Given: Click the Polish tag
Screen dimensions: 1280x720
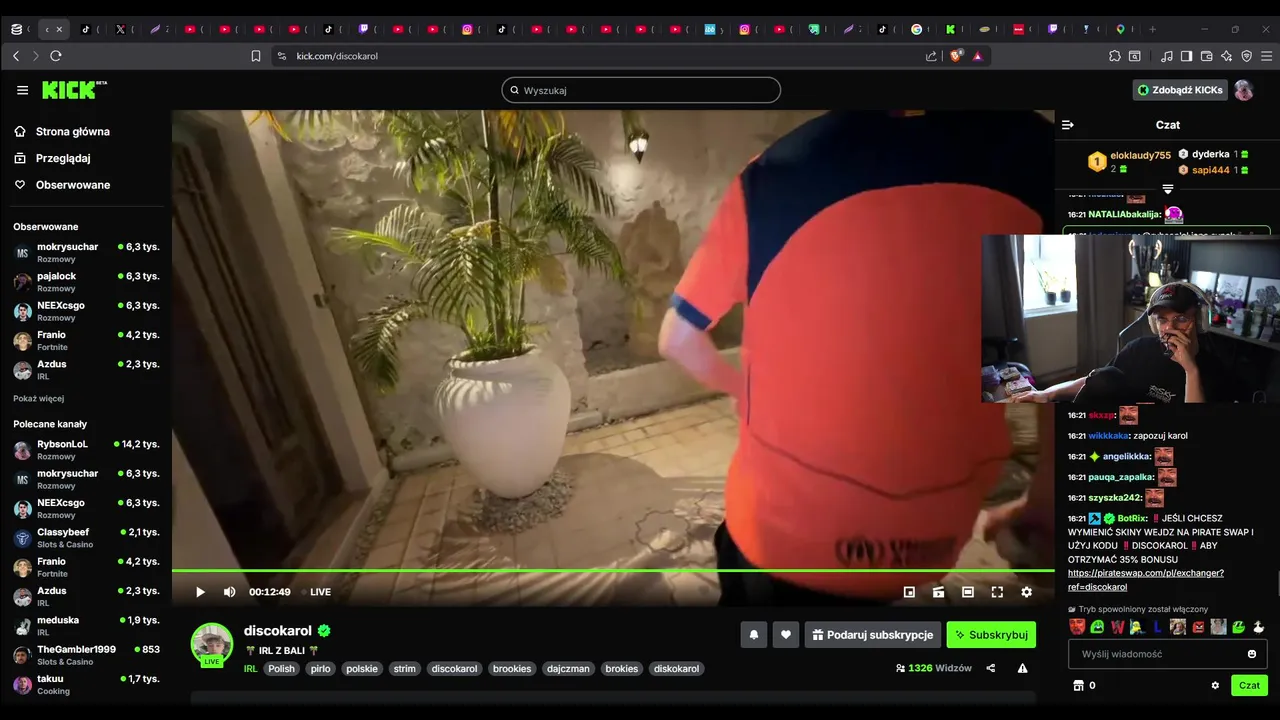Looking at the screenshot, I should point(281,668).
